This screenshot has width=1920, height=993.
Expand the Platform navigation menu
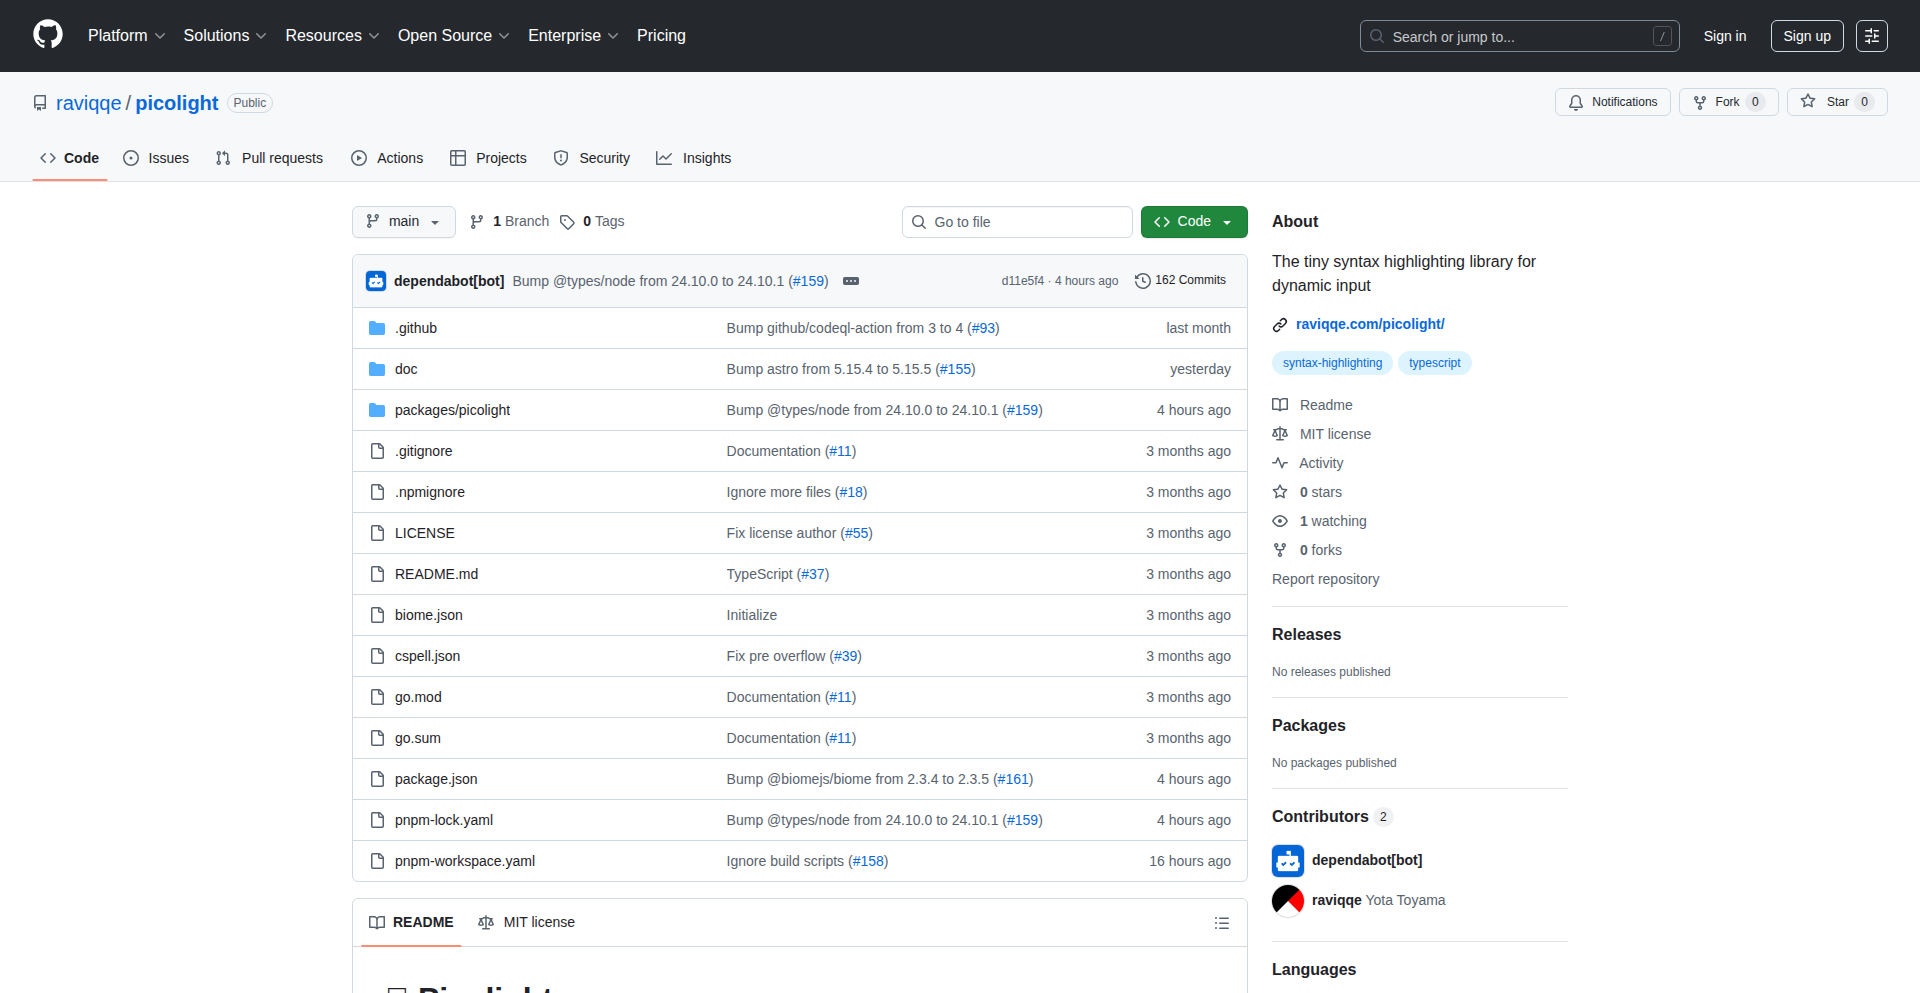click(x=126, y=36)
